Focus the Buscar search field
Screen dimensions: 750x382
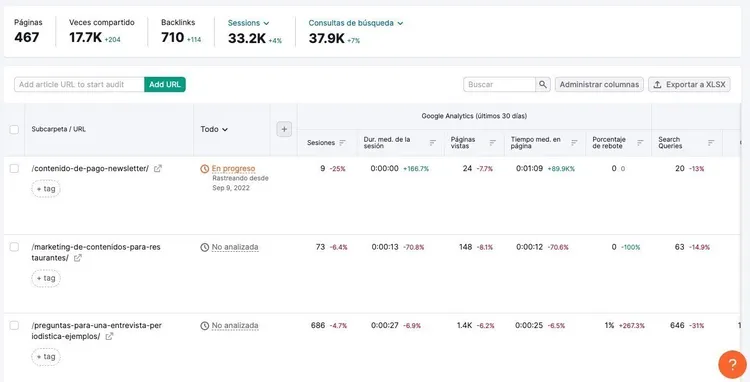499,84
